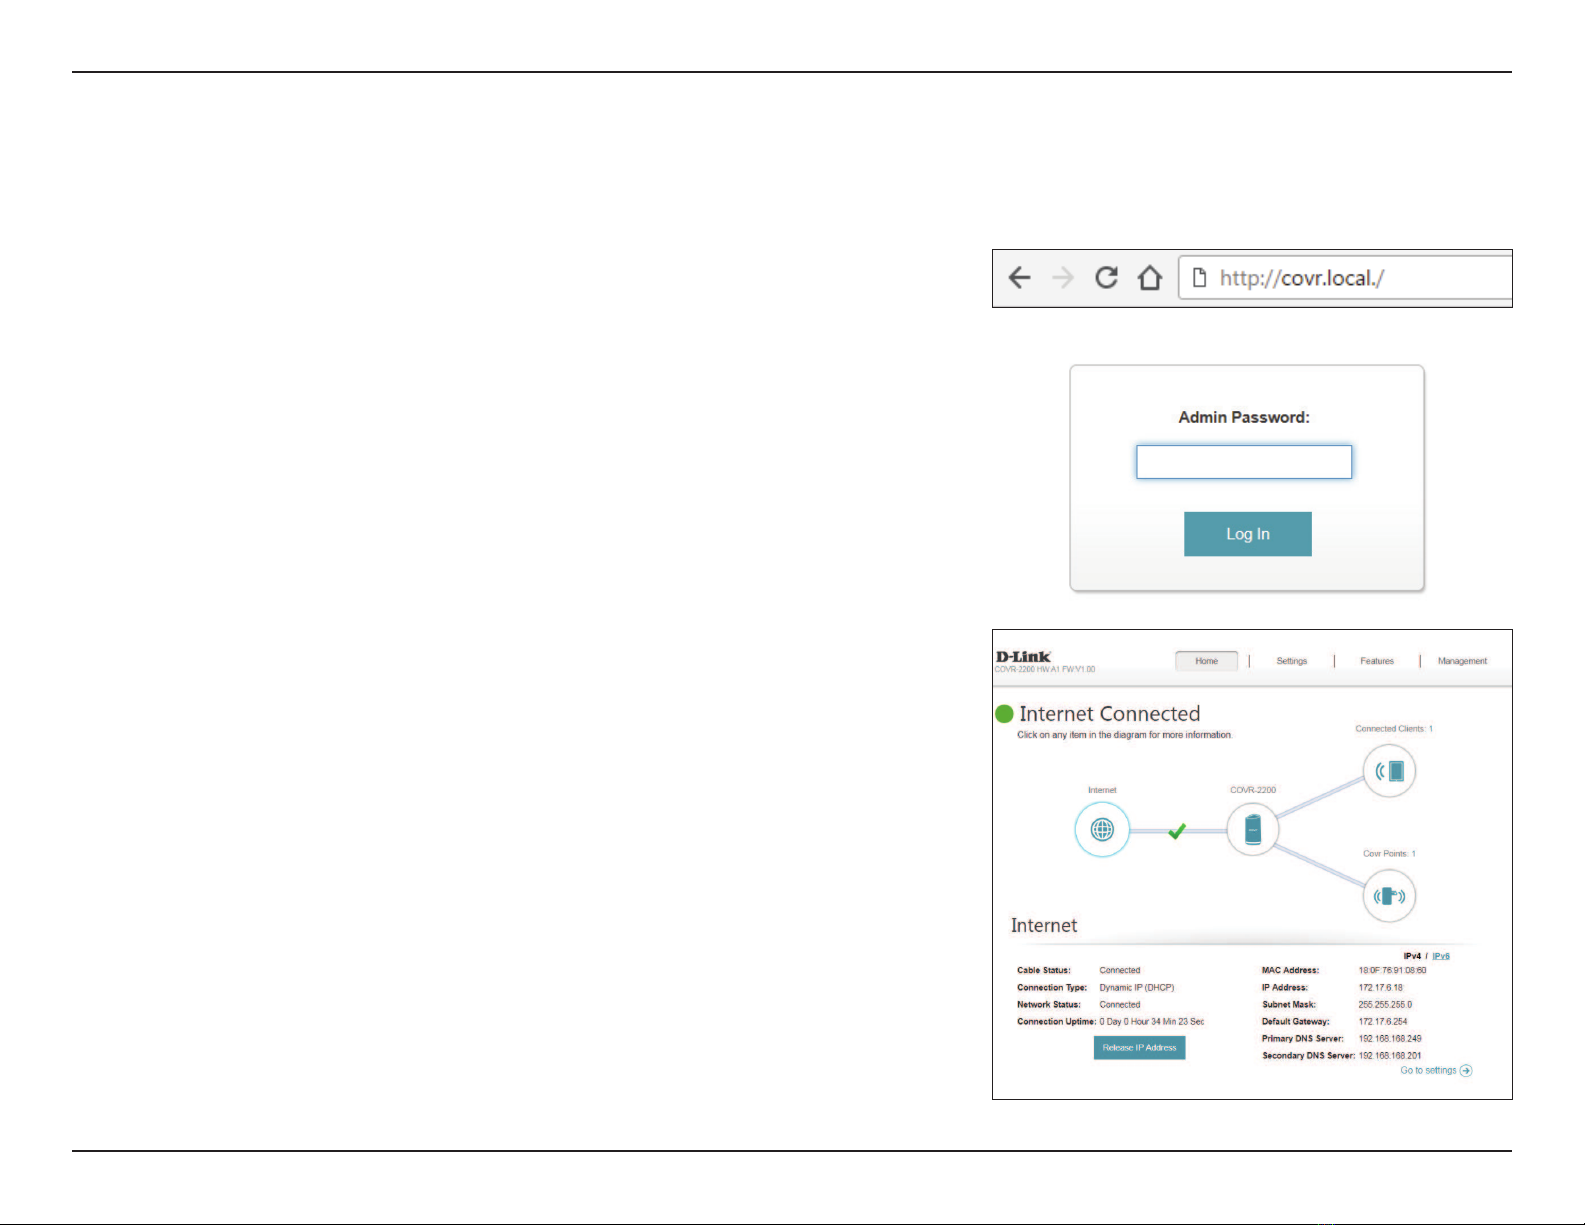Screen dimensions: 1585x1225
Task: Focus the Admin Password field
Action: click(1244, 462)
